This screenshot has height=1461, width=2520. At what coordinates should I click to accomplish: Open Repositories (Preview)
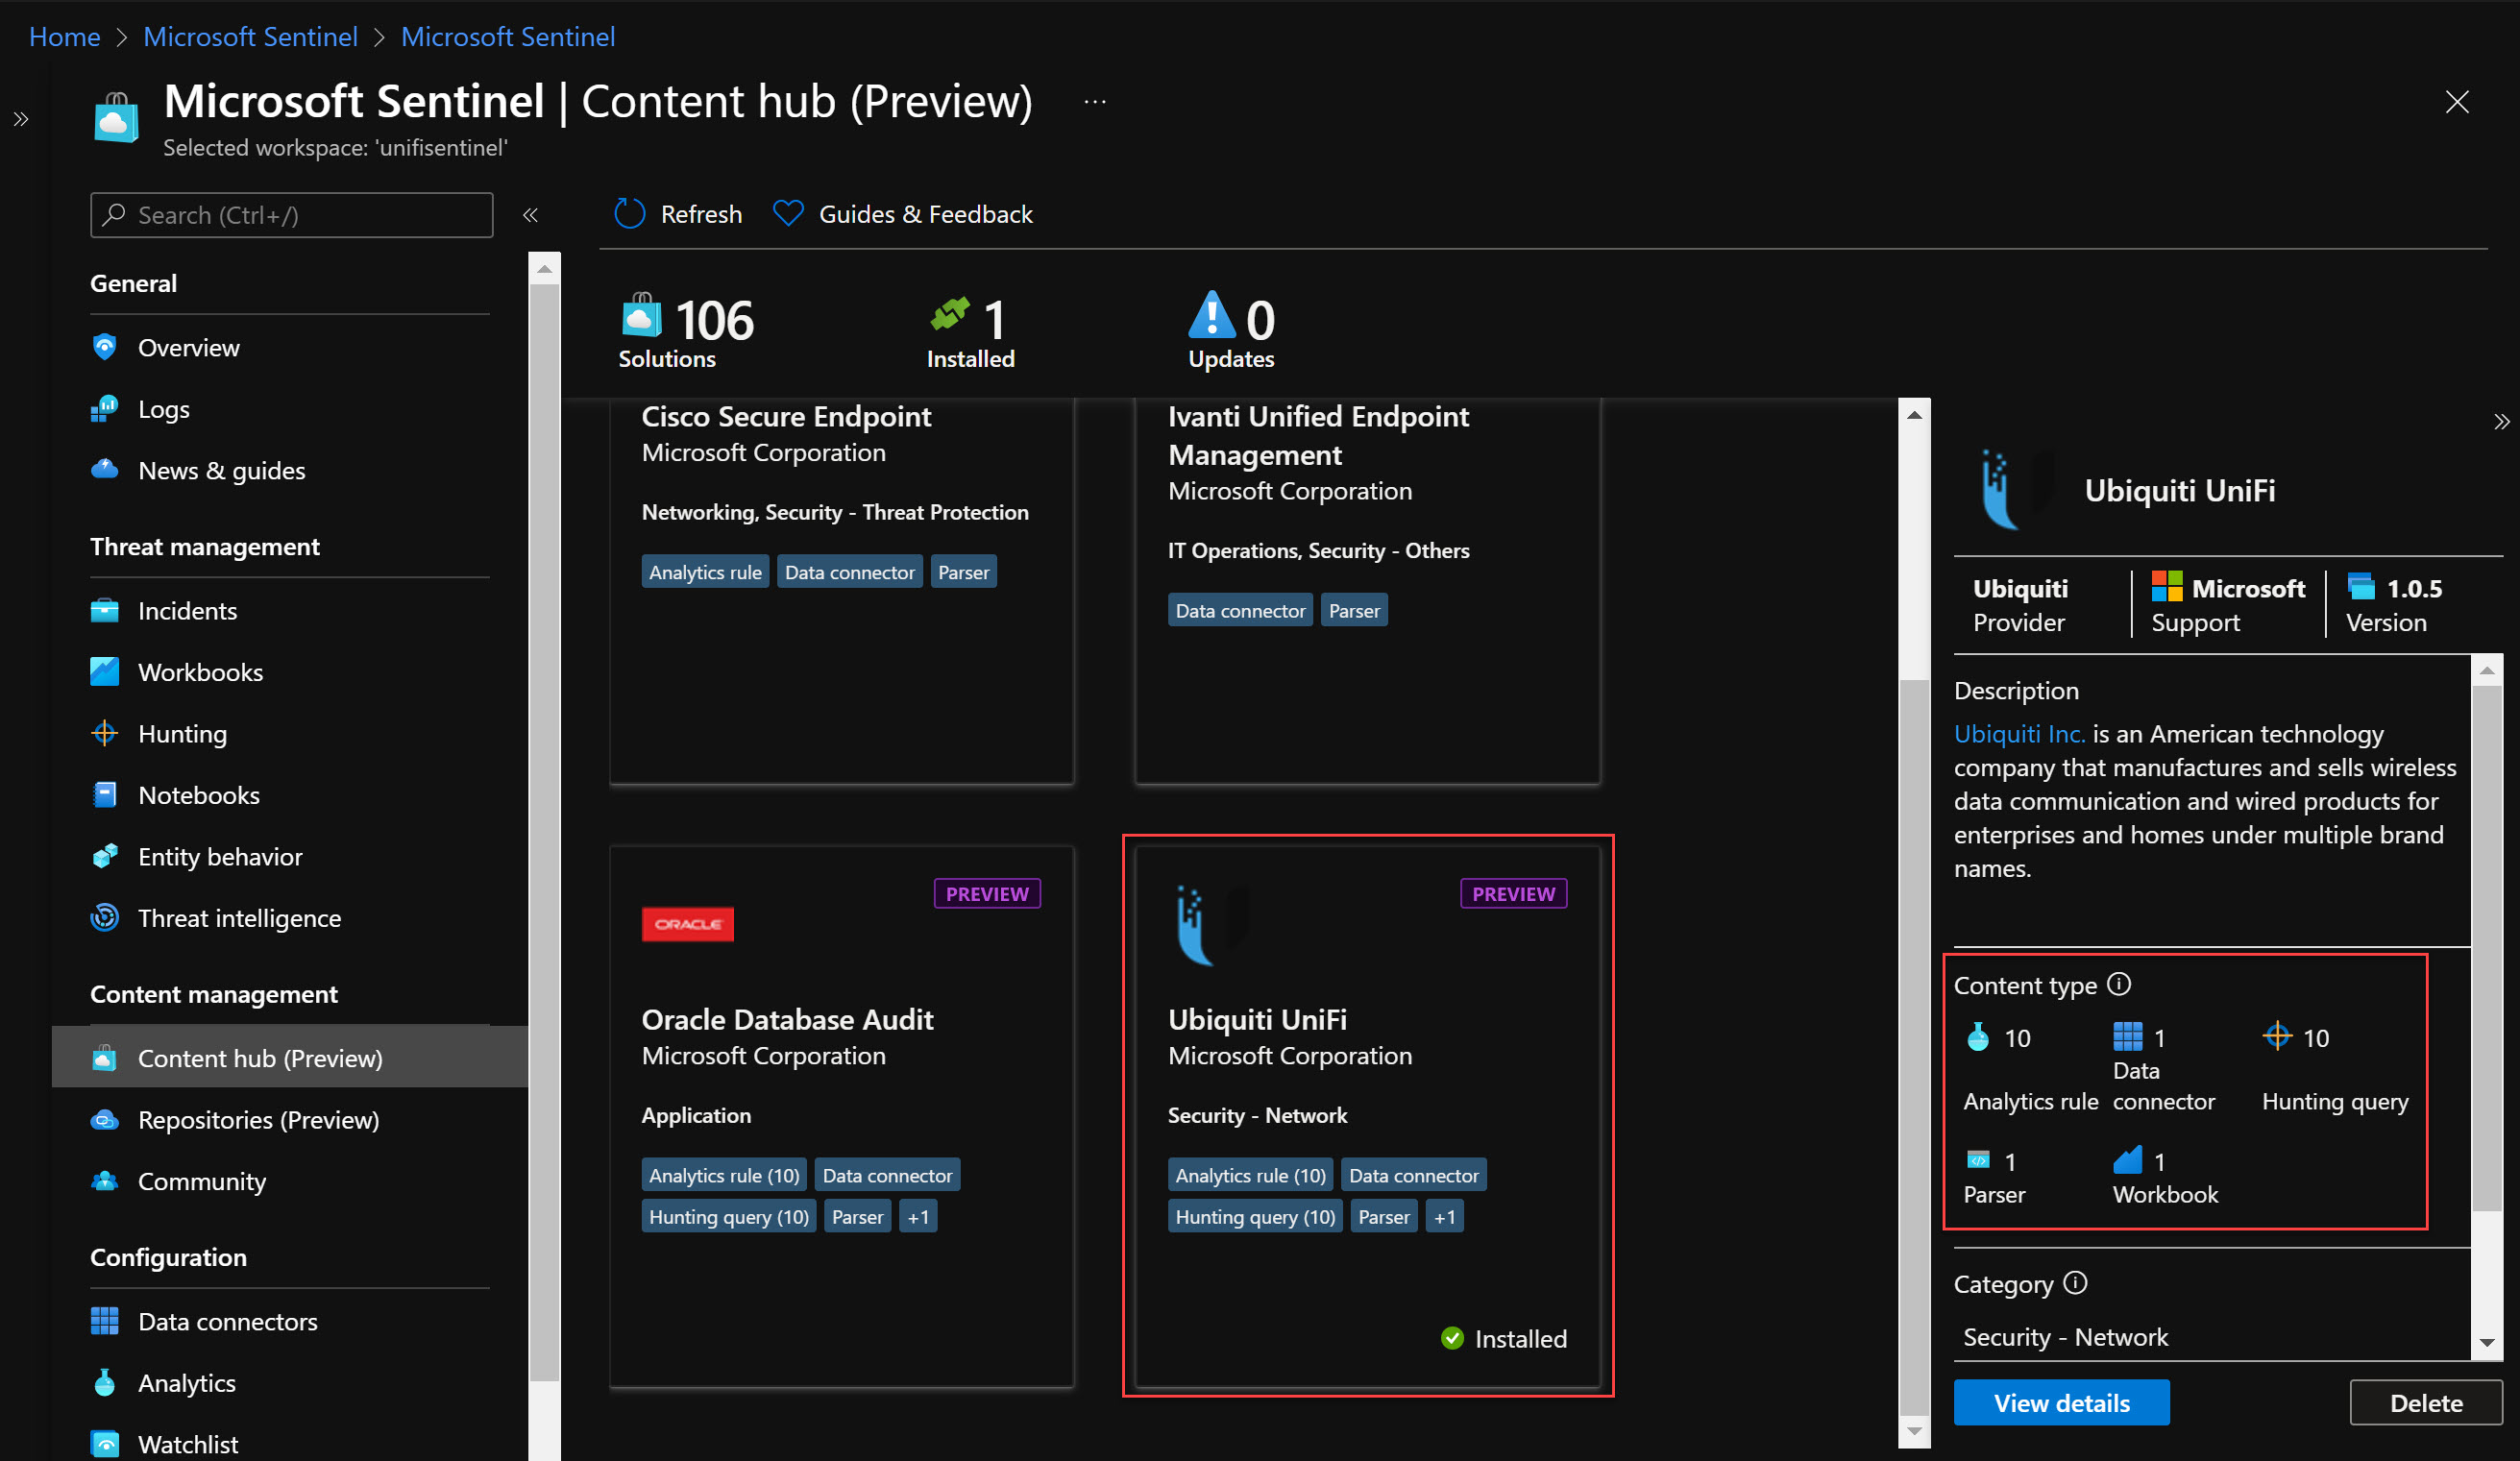point(258,1120)
